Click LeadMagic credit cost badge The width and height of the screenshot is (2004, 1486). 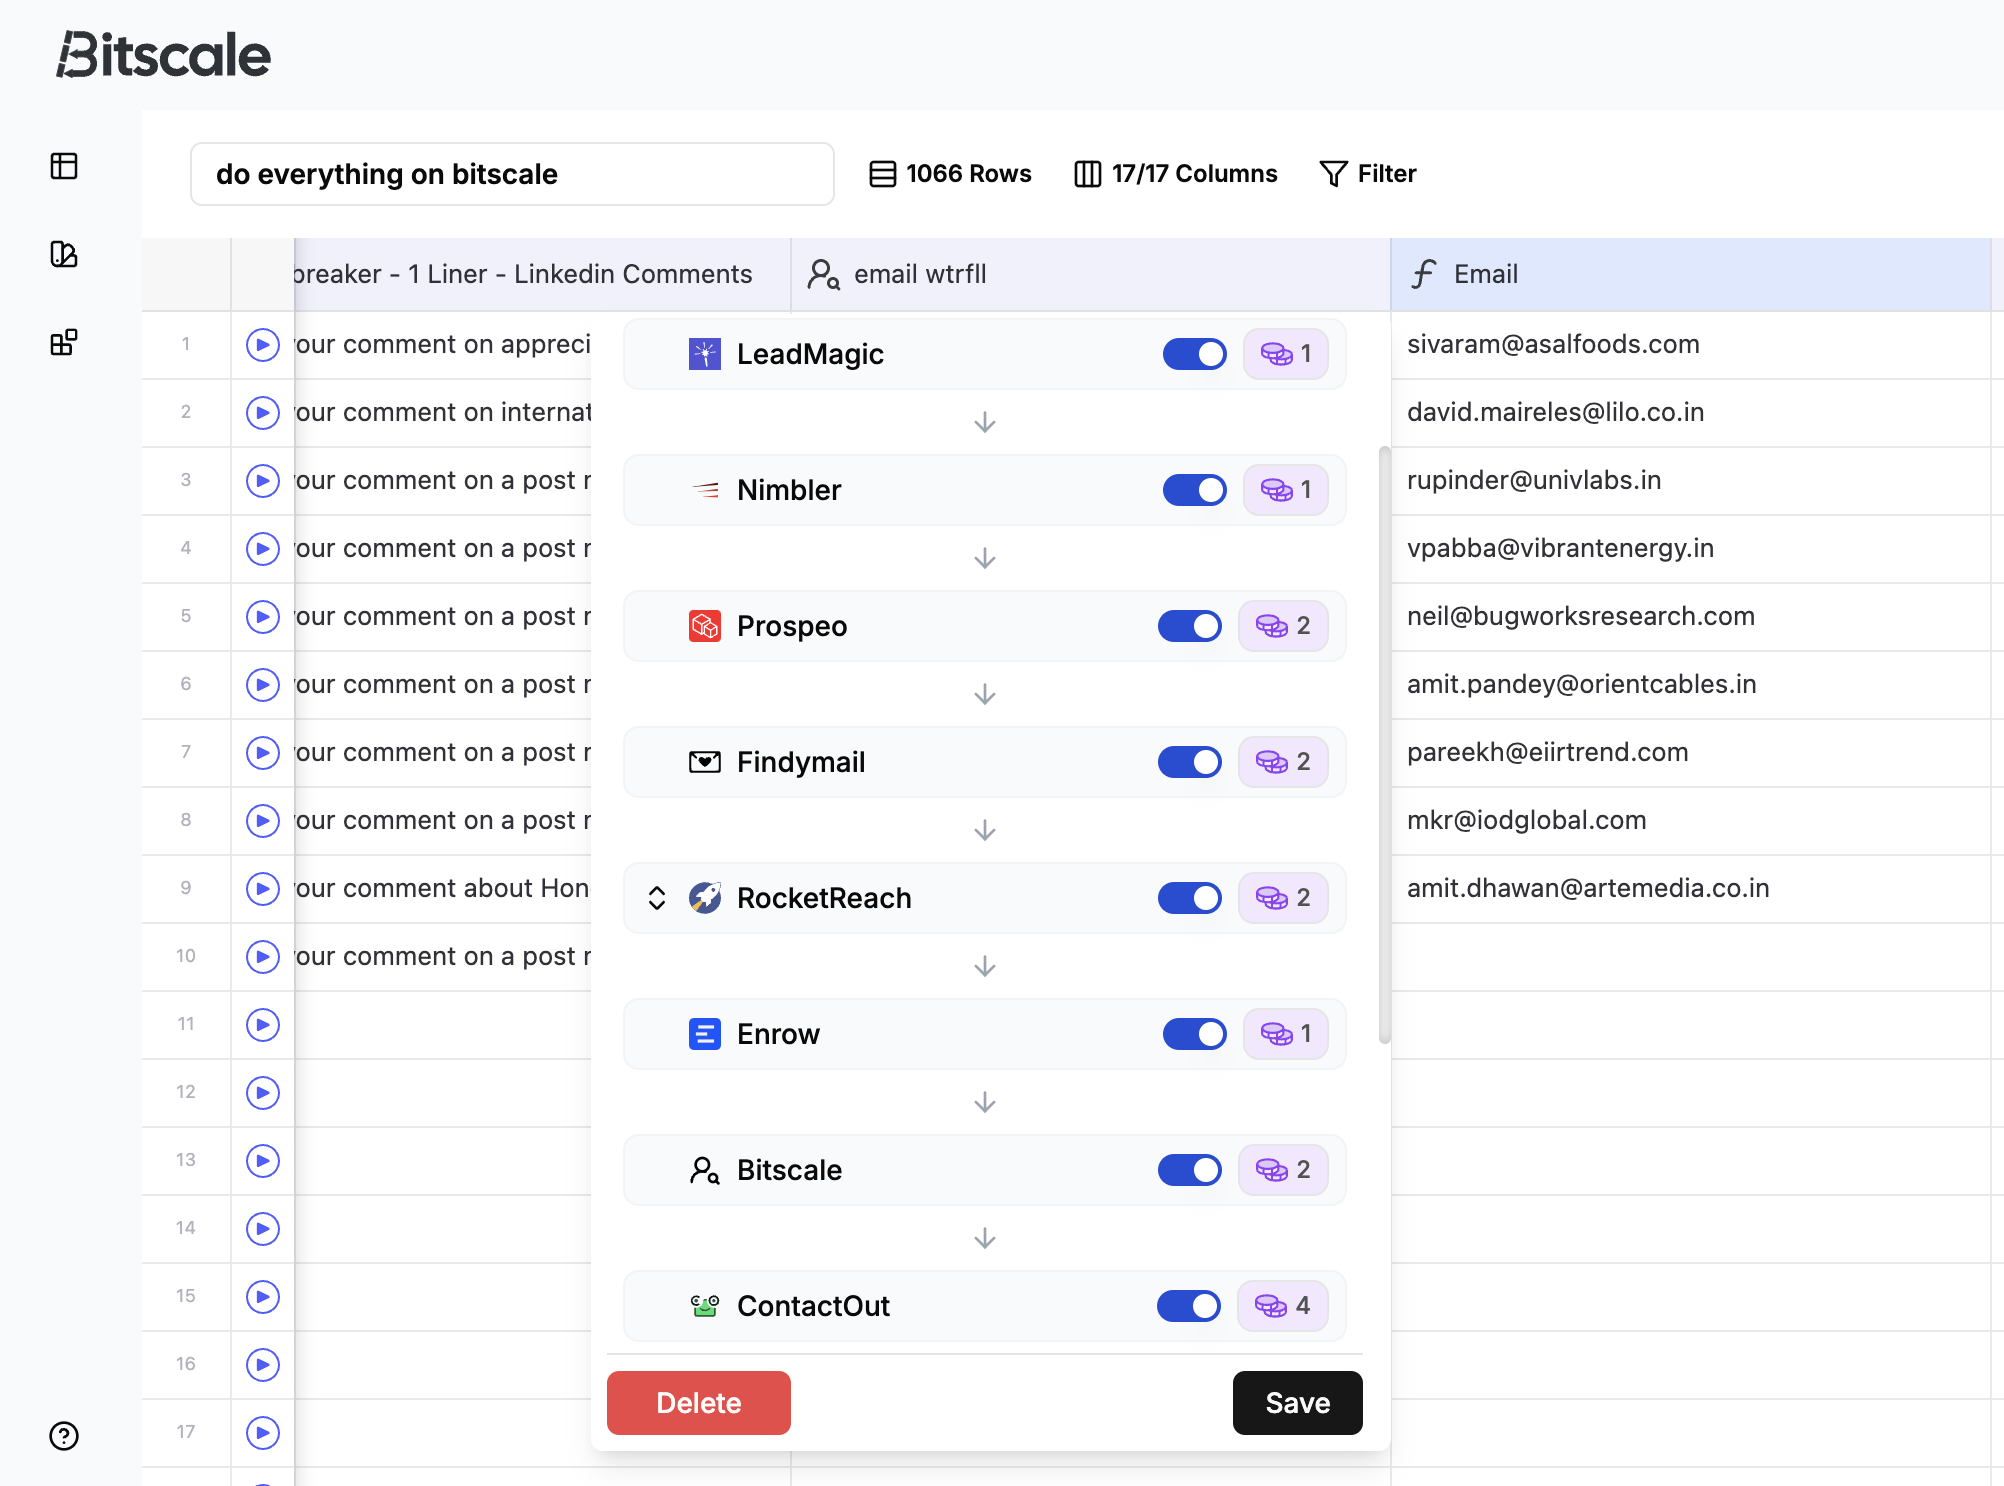pos(1286,354)
